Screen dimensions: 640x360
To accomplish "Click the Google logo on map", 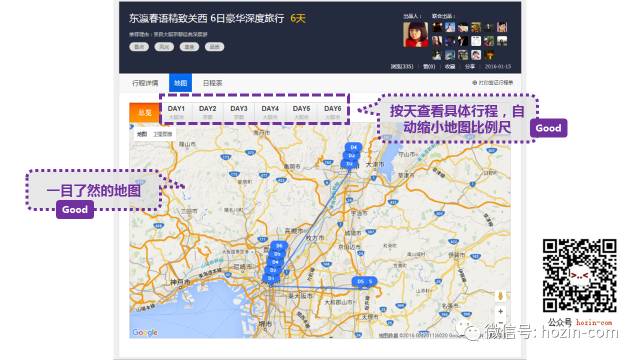I will 145,332.
